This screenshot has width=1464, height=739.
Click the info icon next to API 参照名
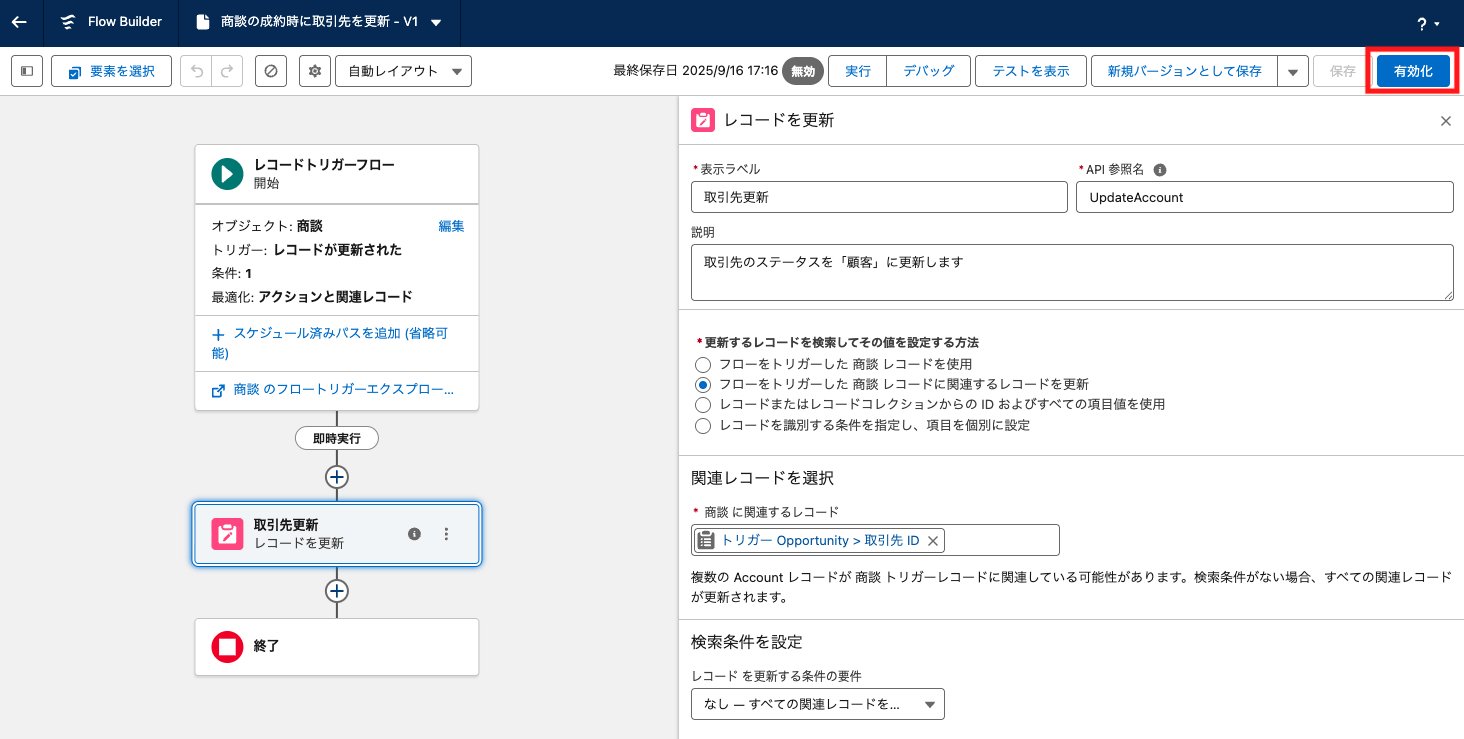pos(1160,170)
